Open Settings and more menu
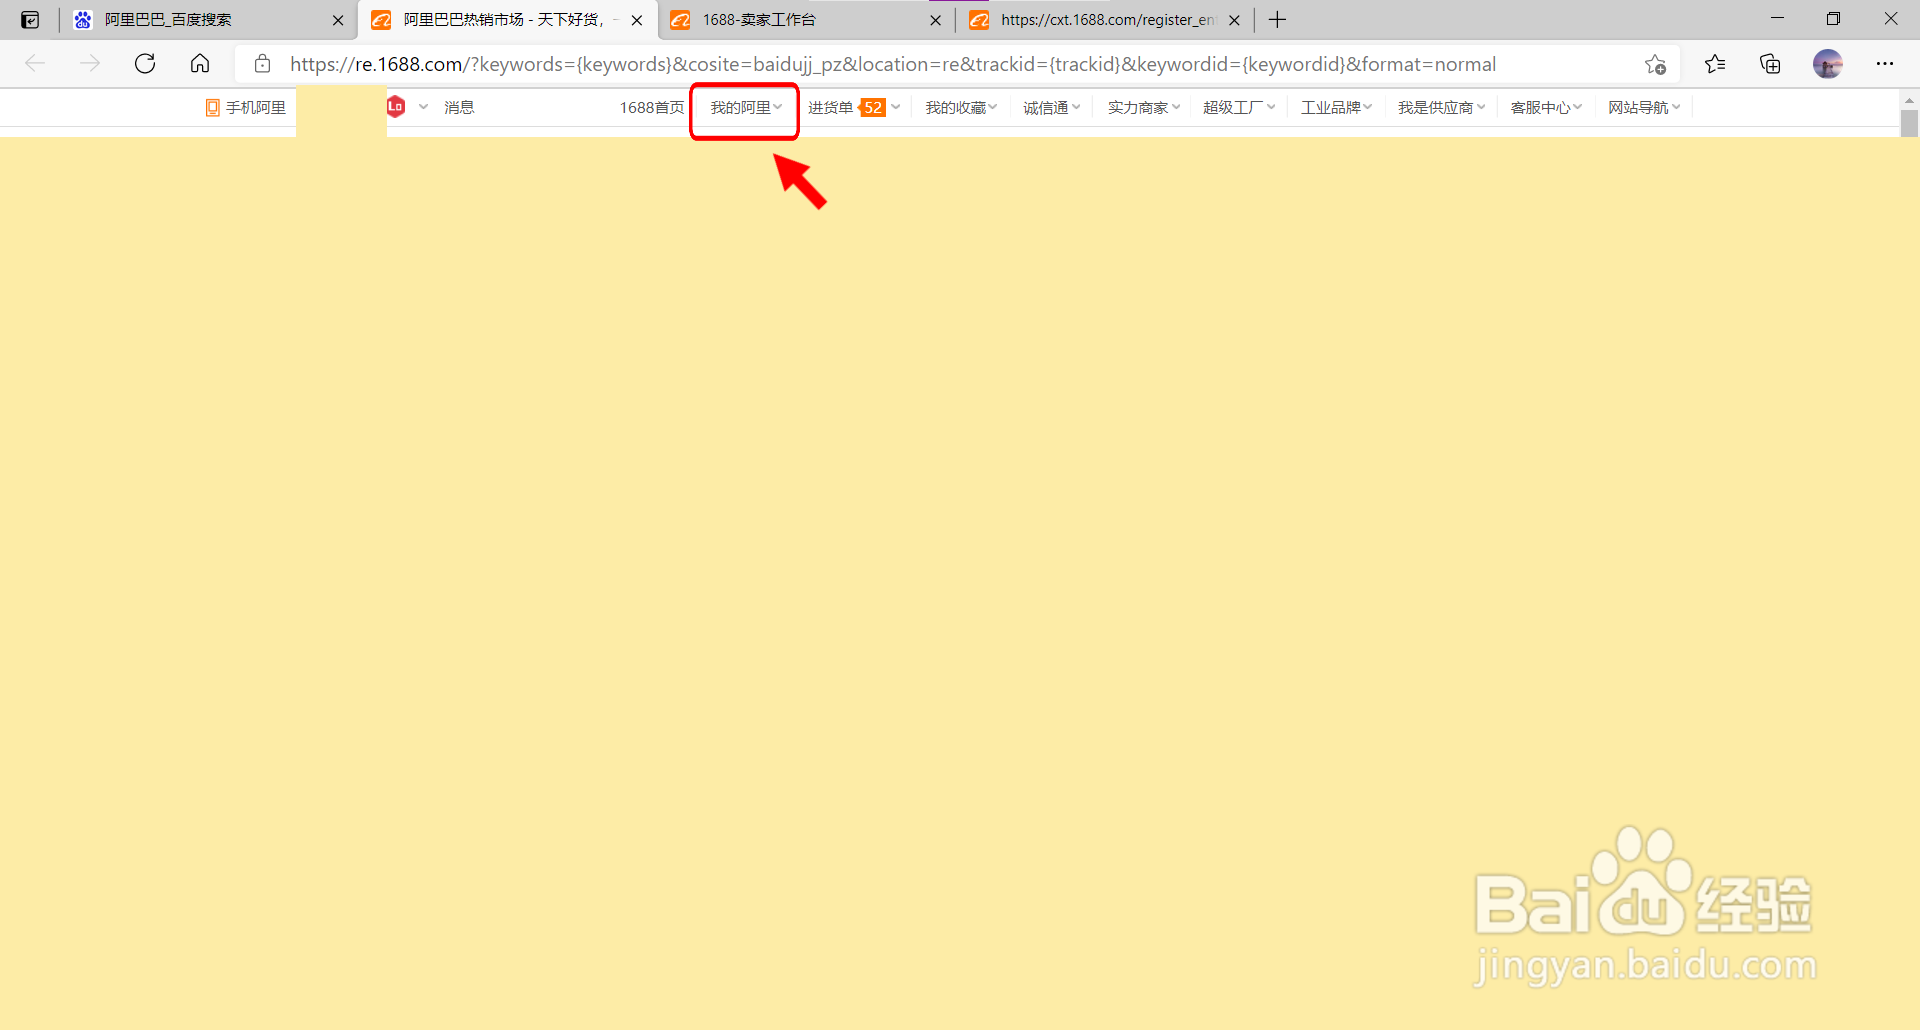This screenshot has height=1030, width=1920. (x=1885, y=64)
